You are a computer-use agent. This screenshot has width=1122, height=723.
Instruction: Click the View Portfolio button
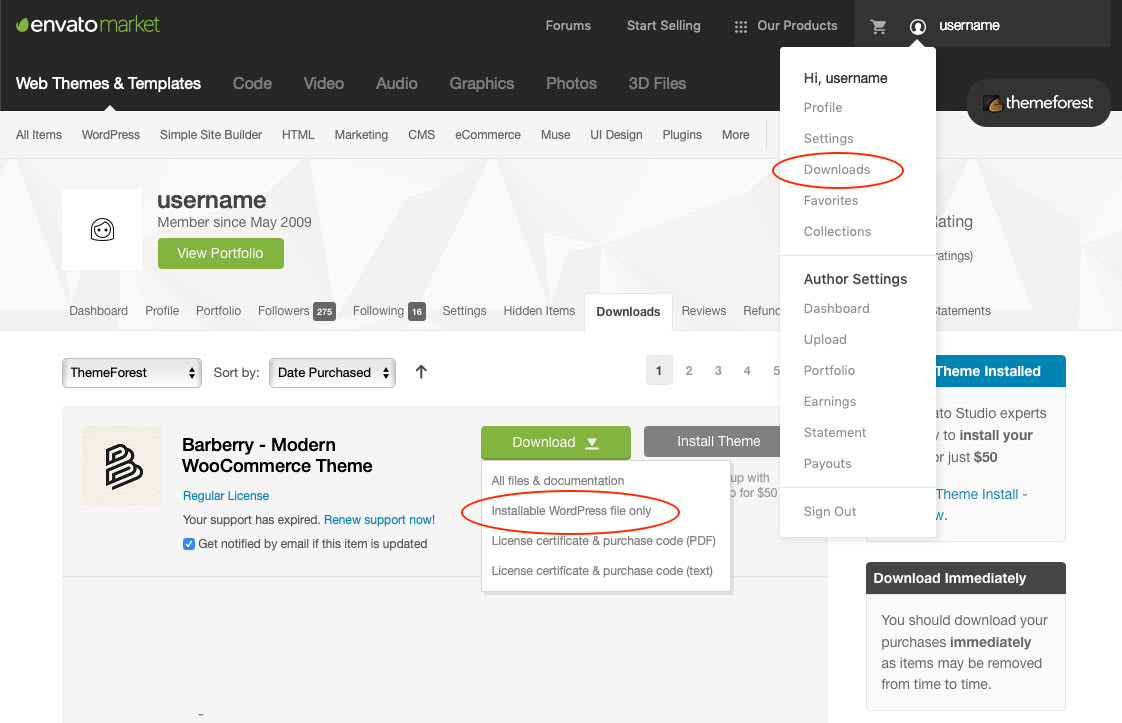(220, 253)
